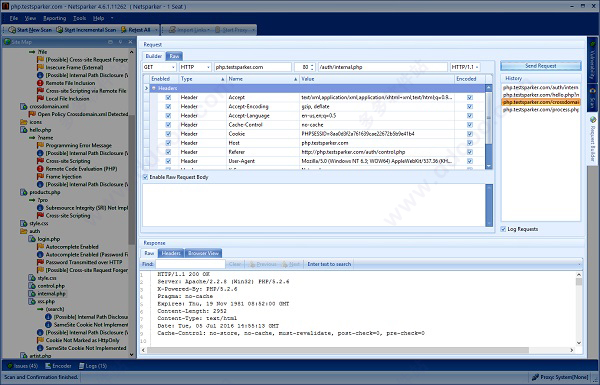The width and height of the screenshot is (600, 385).
Task: Select history entry php.testsparker.com/hello.php
Action: (x=541, y=95)
